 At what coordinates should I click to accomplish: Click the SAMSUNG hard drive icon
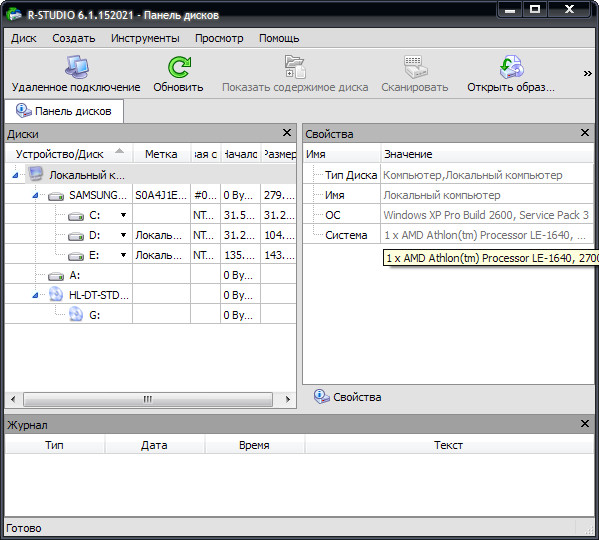[56, 196]
